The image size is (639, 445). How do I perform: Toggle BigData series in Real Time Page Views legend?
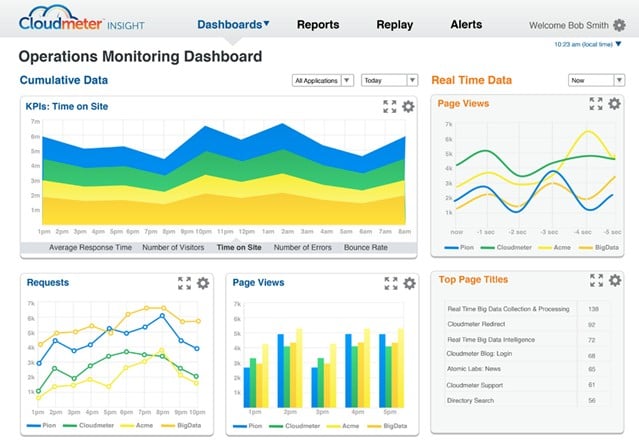coord(599,247)
